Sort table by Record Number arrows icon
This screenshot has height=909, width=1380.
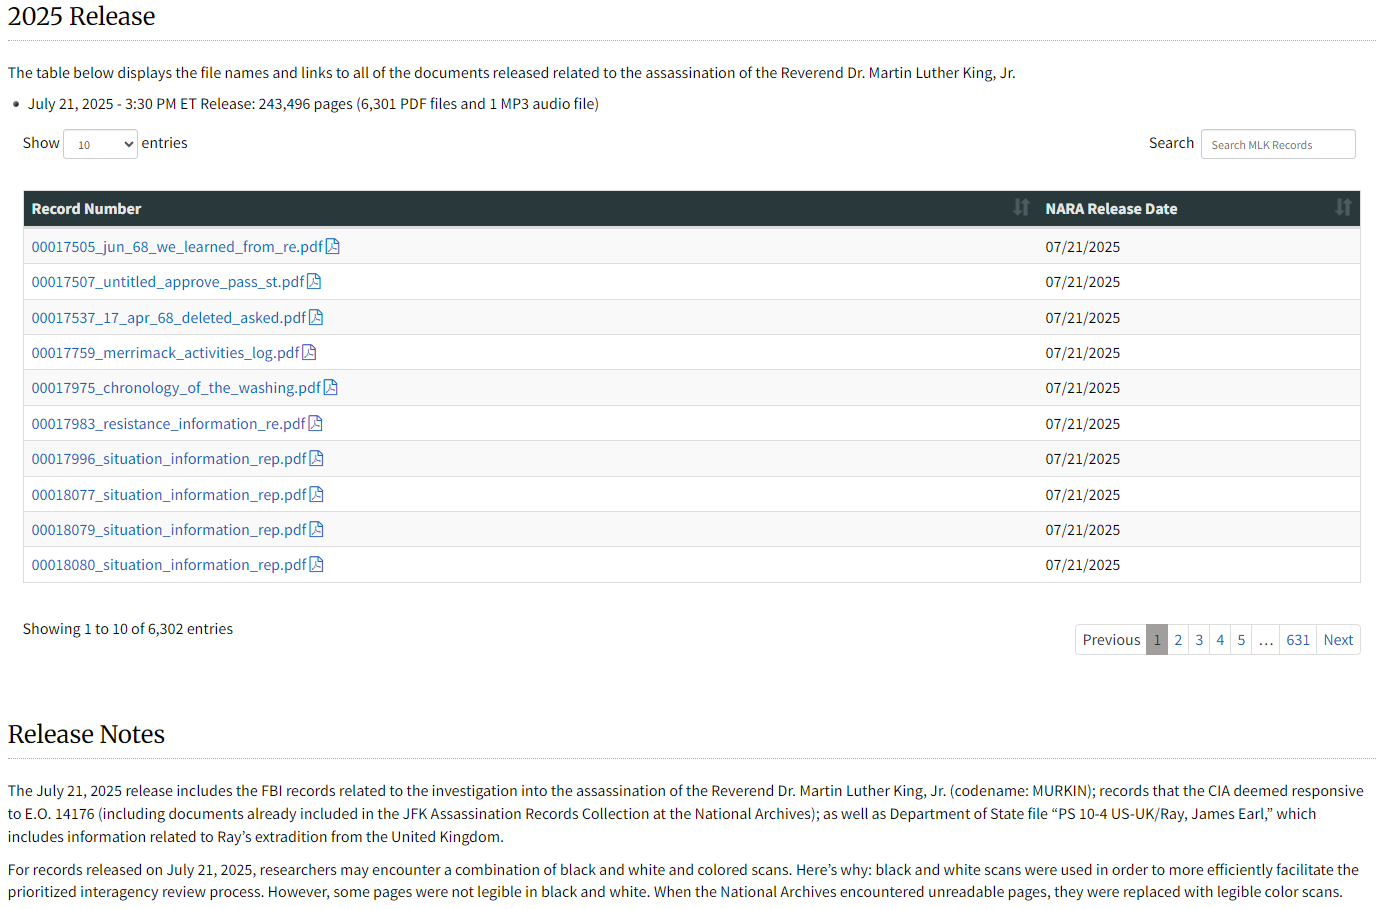click(x=1021, y=207)
